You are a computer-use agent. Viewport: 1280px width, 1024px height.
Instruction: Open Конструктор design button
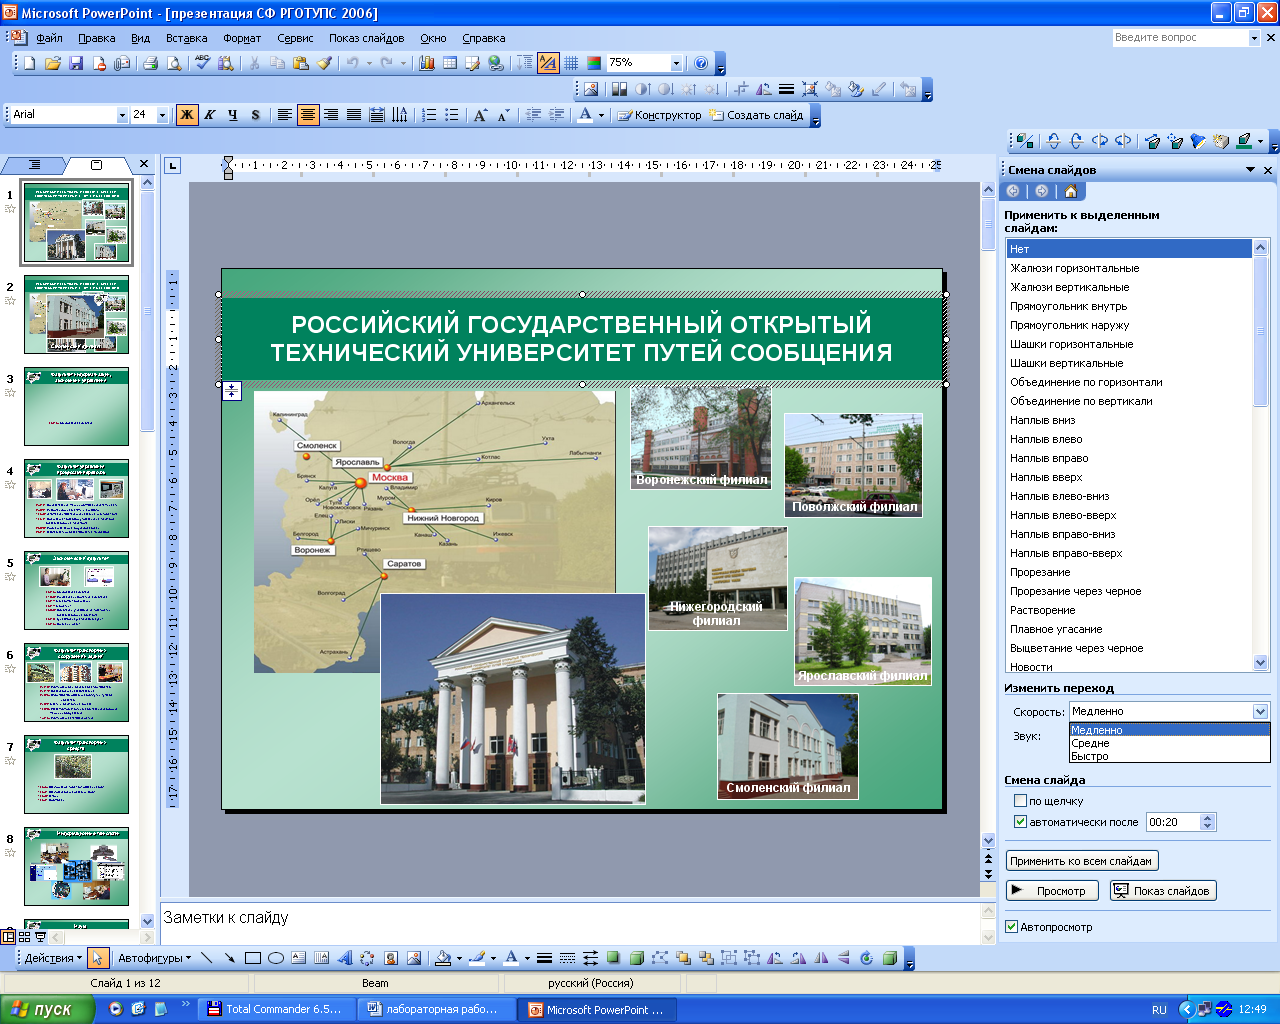pyautogui.click(x=659, y=115)
